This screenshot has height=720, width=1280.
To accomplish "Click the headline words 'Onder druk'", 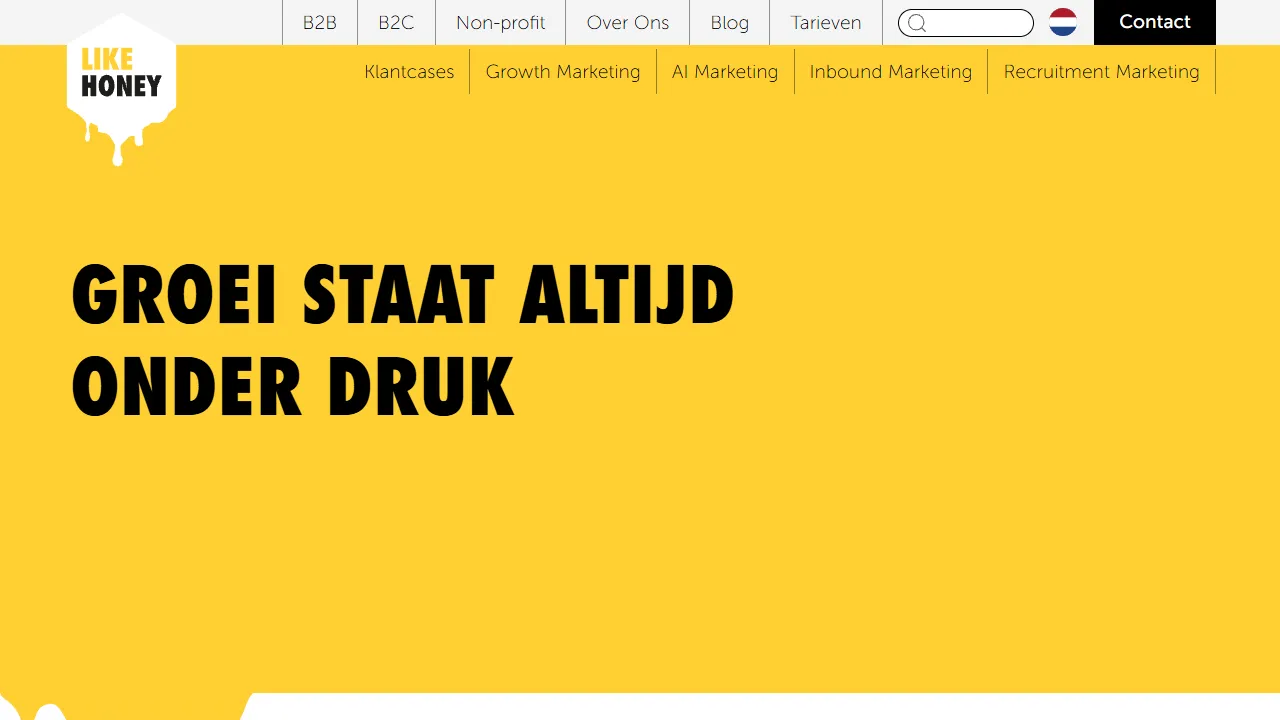I will (293, 387).
